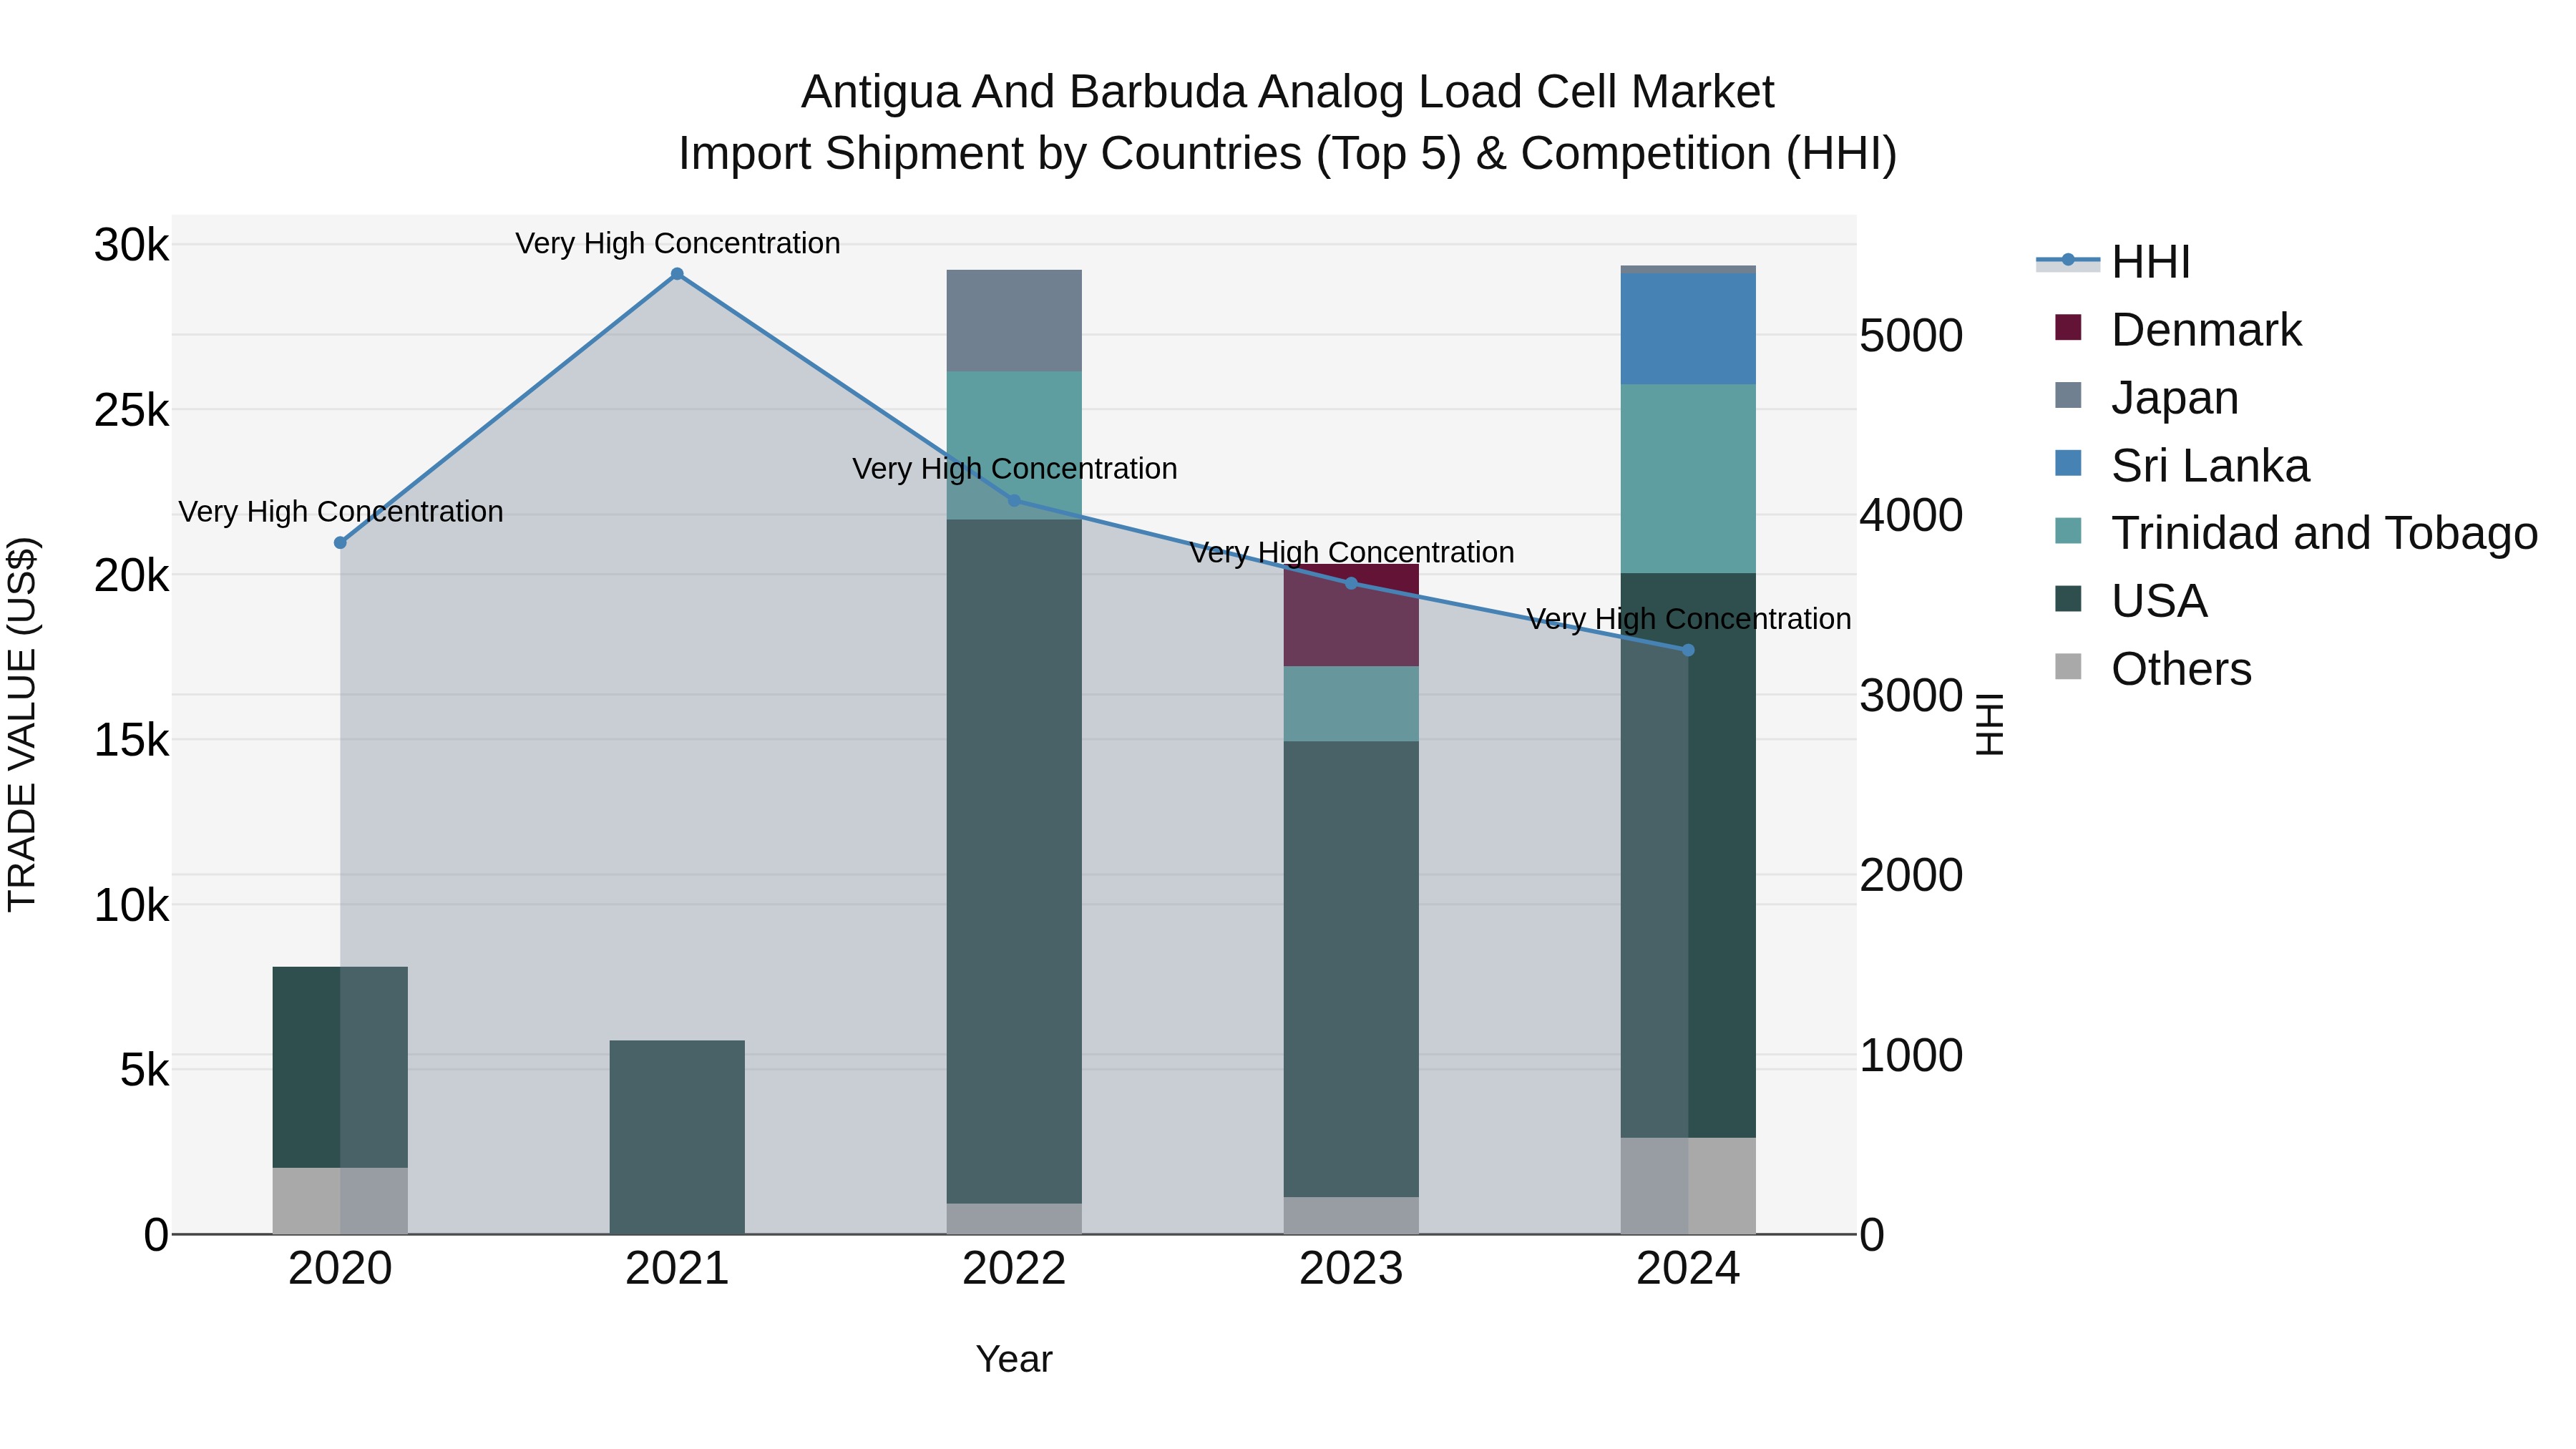Click the chart title Antigua And Barbuda
2576x1449 pixels.
click(x=1288, y=92)
